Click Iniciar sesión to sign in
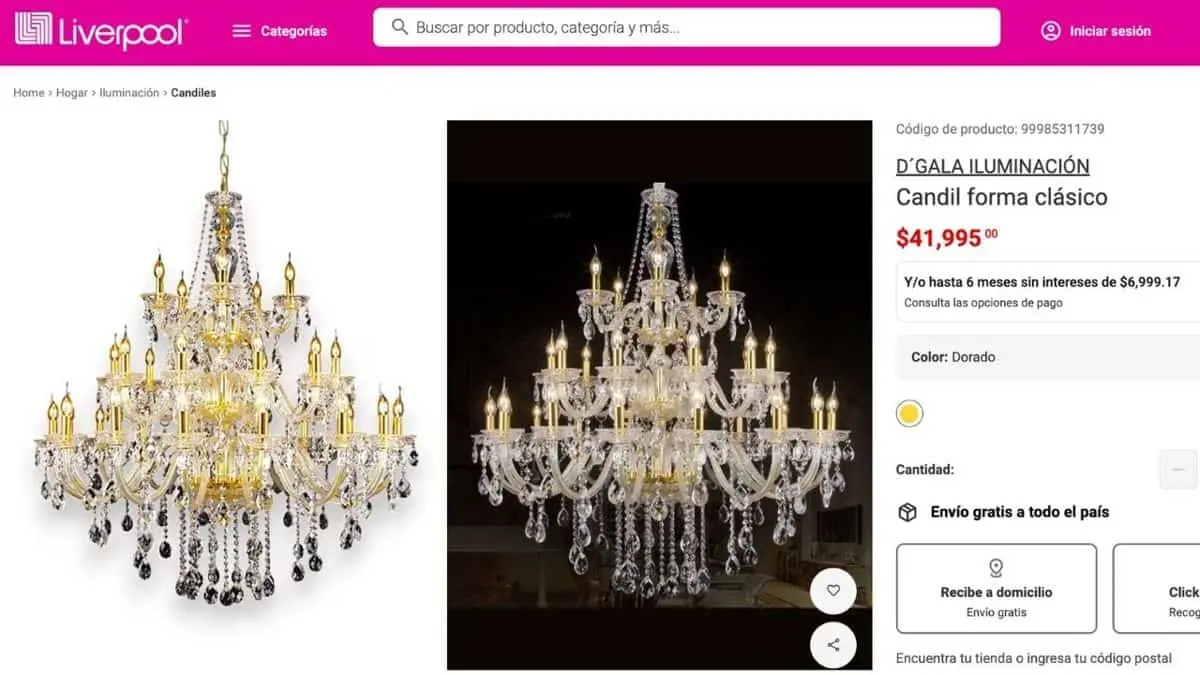The height and width of the screenshot is (675, 1200). [1110, 31]
